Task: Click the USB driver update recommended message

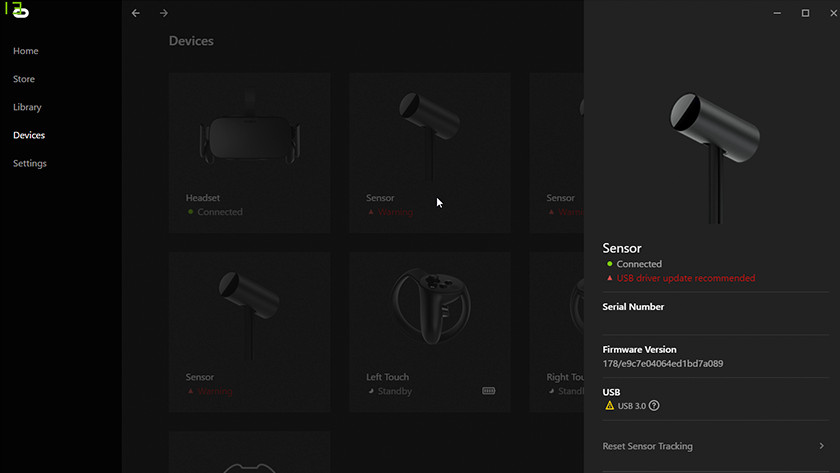Action: coord(686,278)
